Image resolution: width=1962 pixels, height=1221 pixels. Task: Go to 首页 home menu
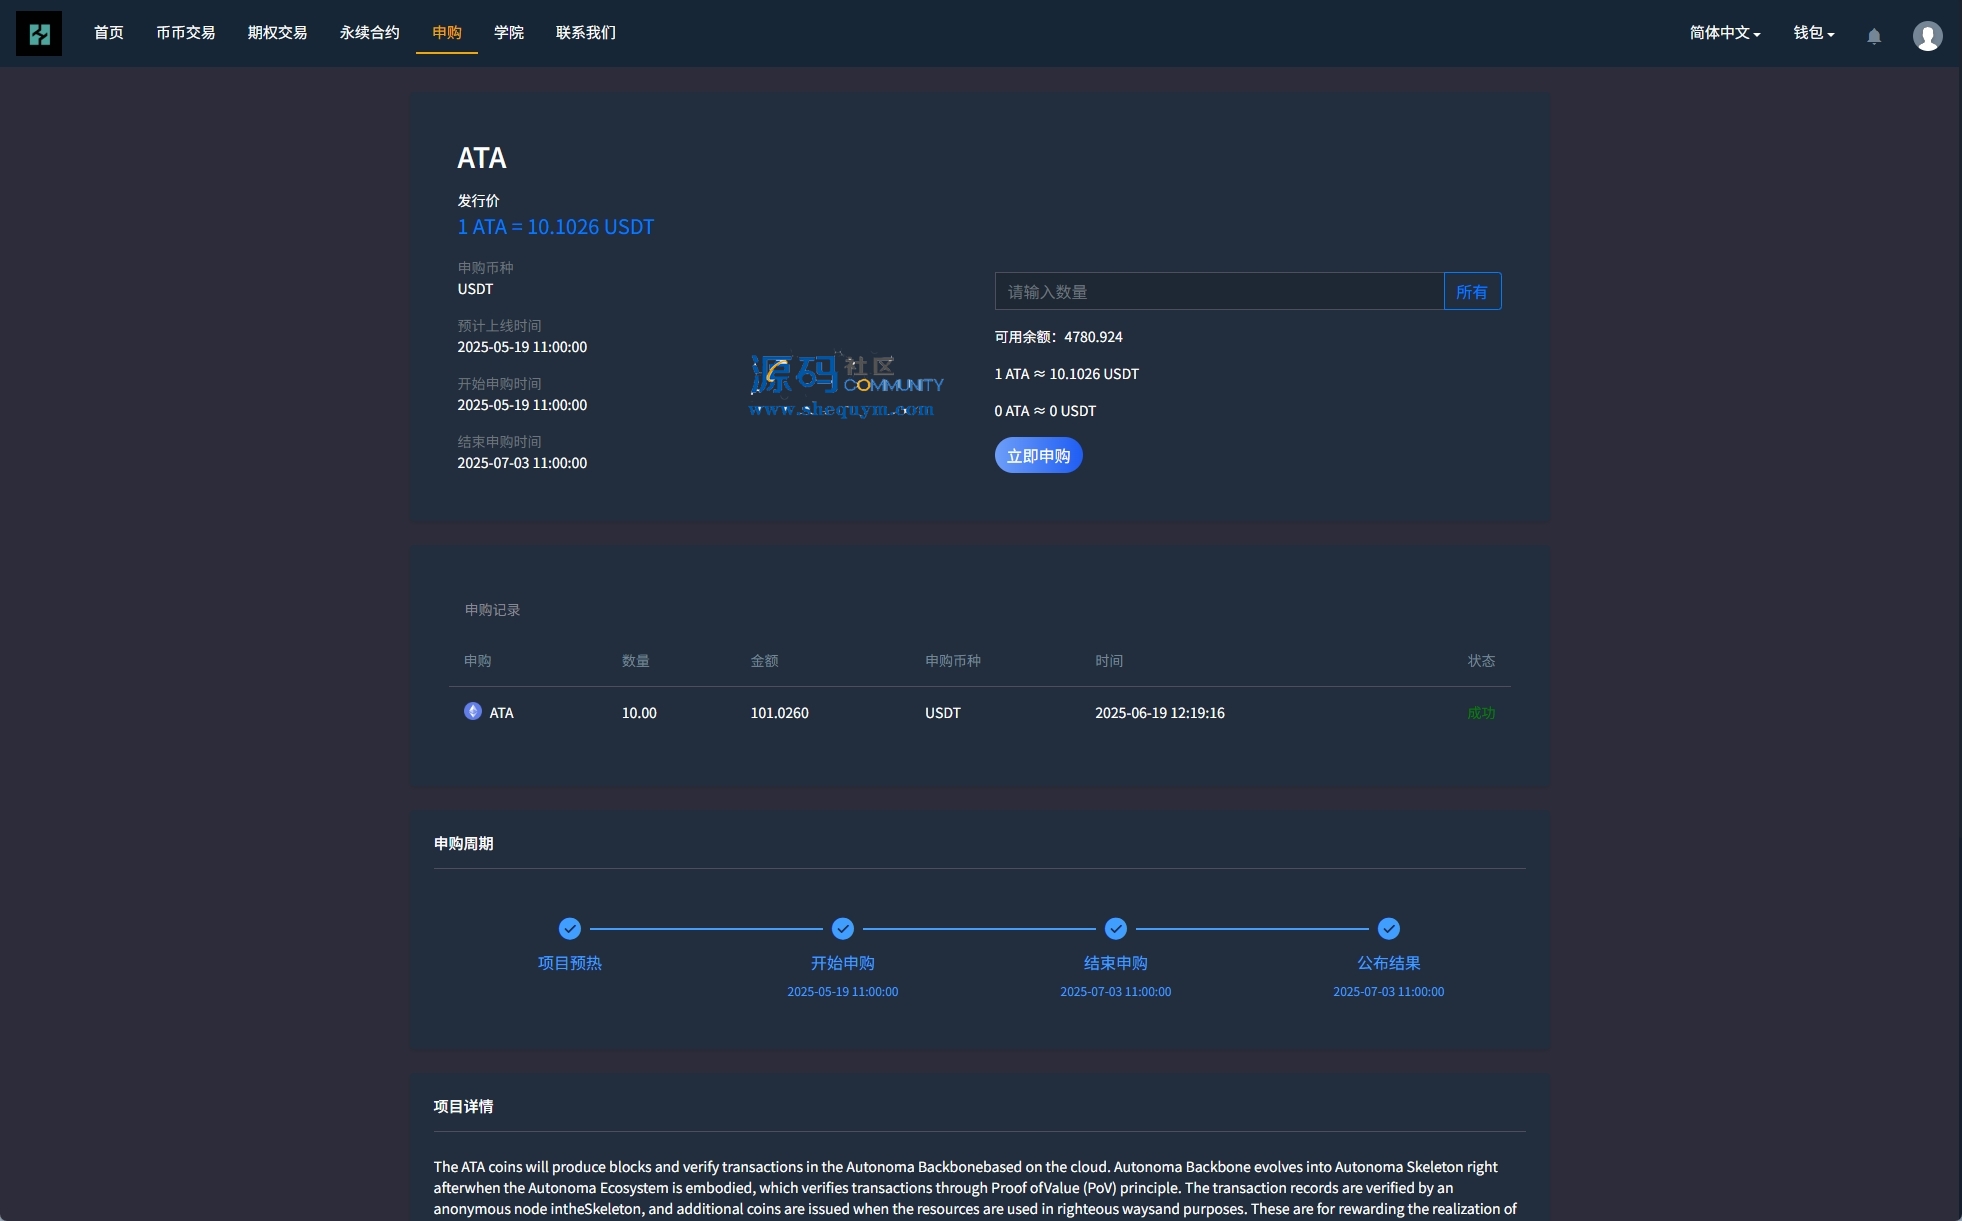[x=109, y=33]
